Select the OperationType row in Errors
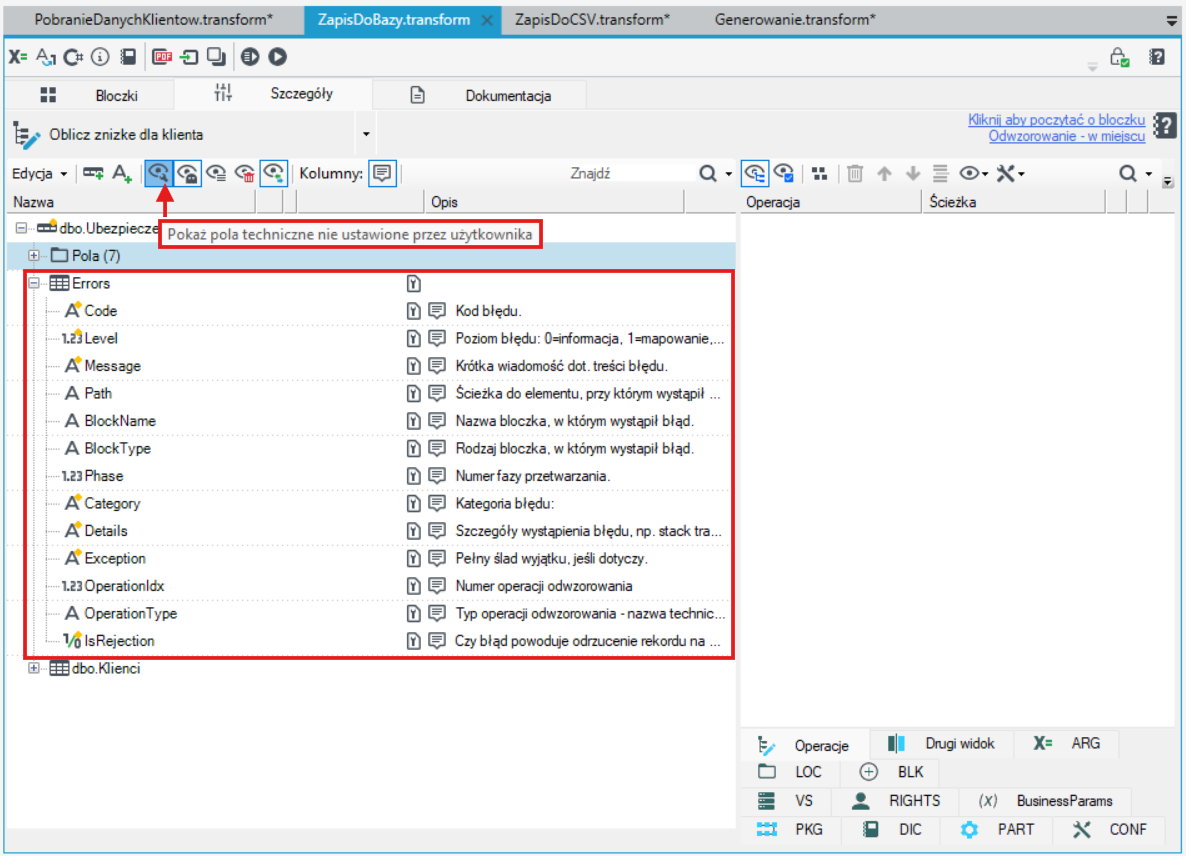The image size is (1186, 856). pos(369,613)
